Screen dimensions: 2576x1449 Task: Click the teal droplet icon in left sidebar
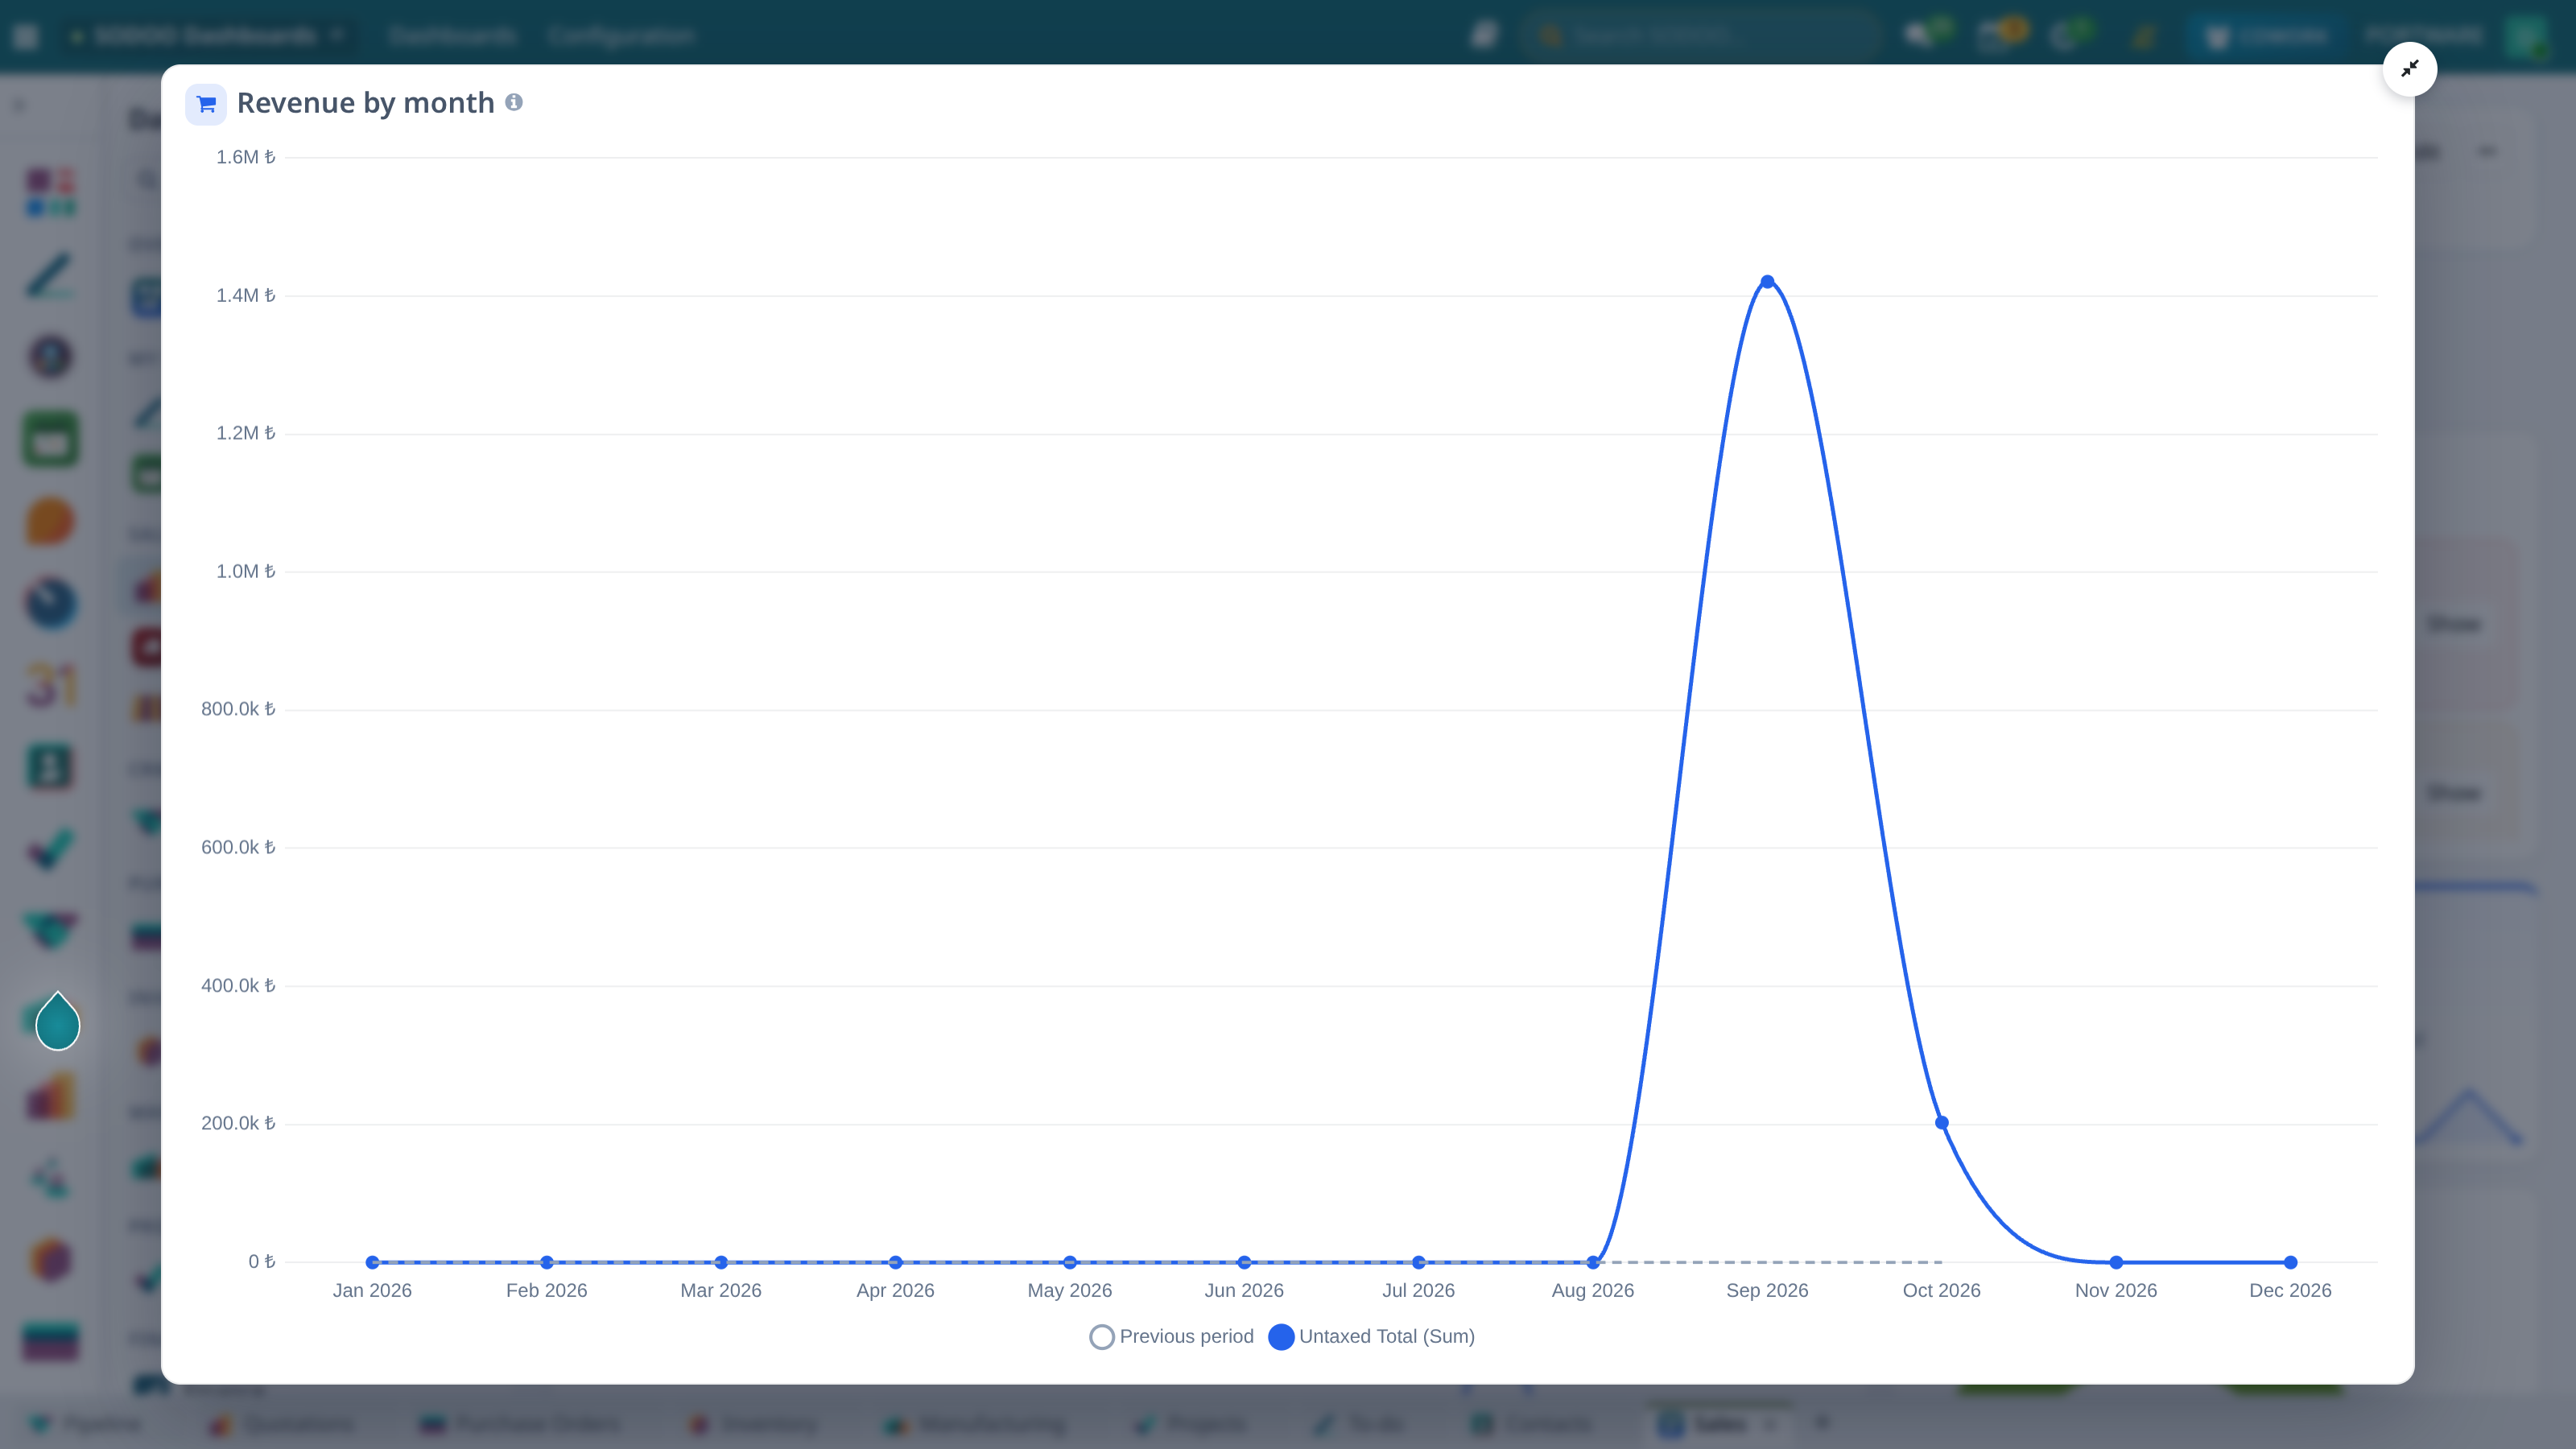click(58, 1021)
